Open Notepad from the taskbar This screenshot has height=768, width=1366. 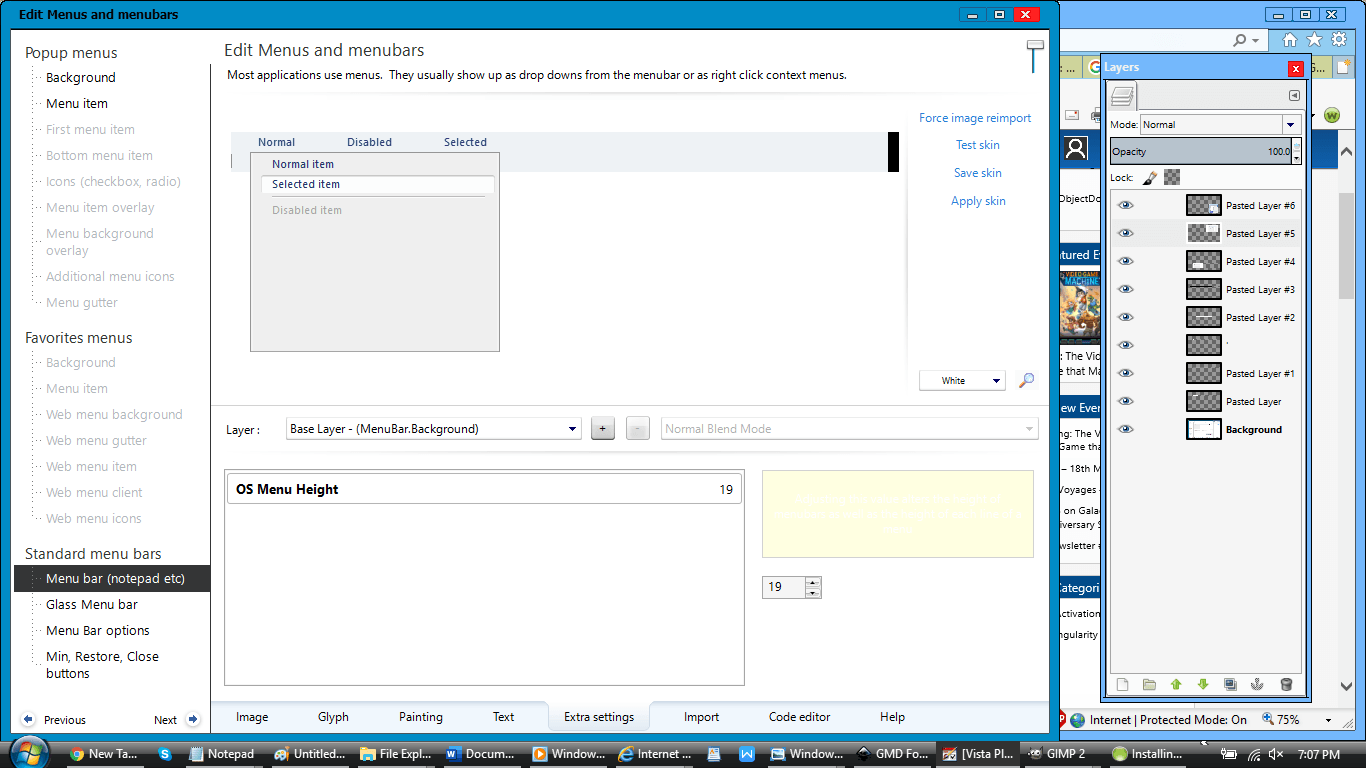222,754
